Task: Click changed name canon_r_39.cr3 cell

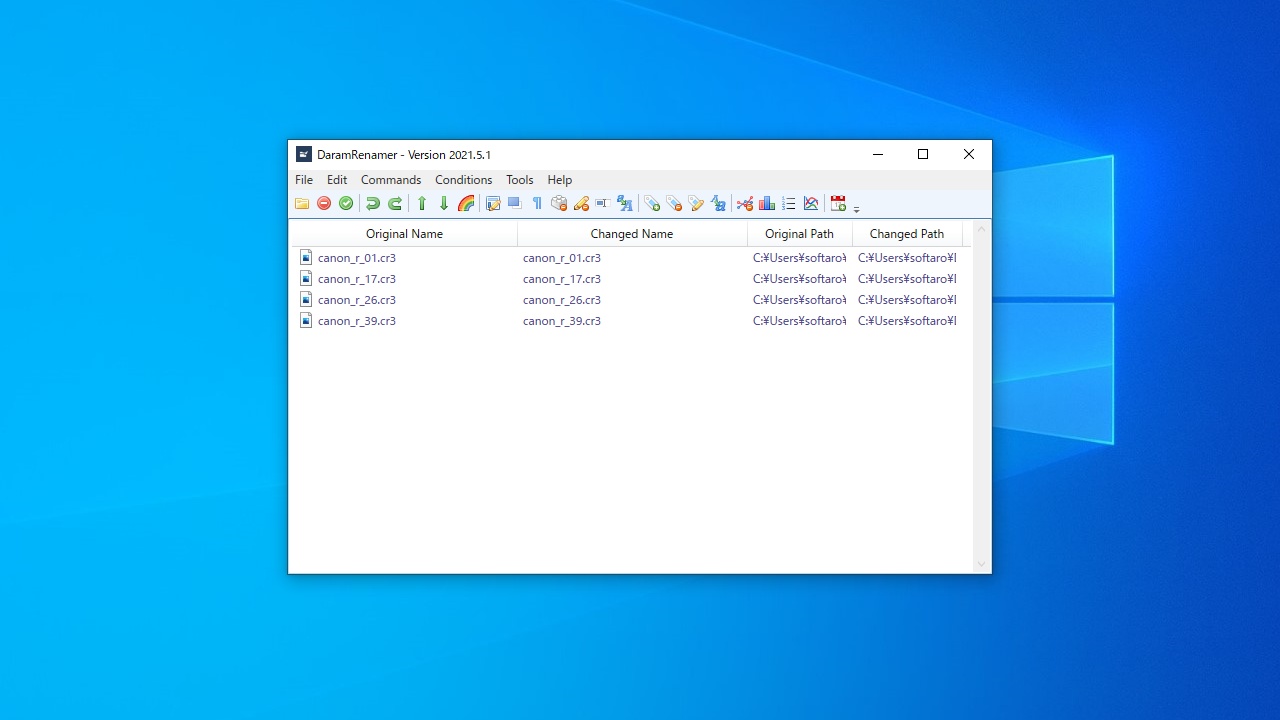Action: click(562, 321)
